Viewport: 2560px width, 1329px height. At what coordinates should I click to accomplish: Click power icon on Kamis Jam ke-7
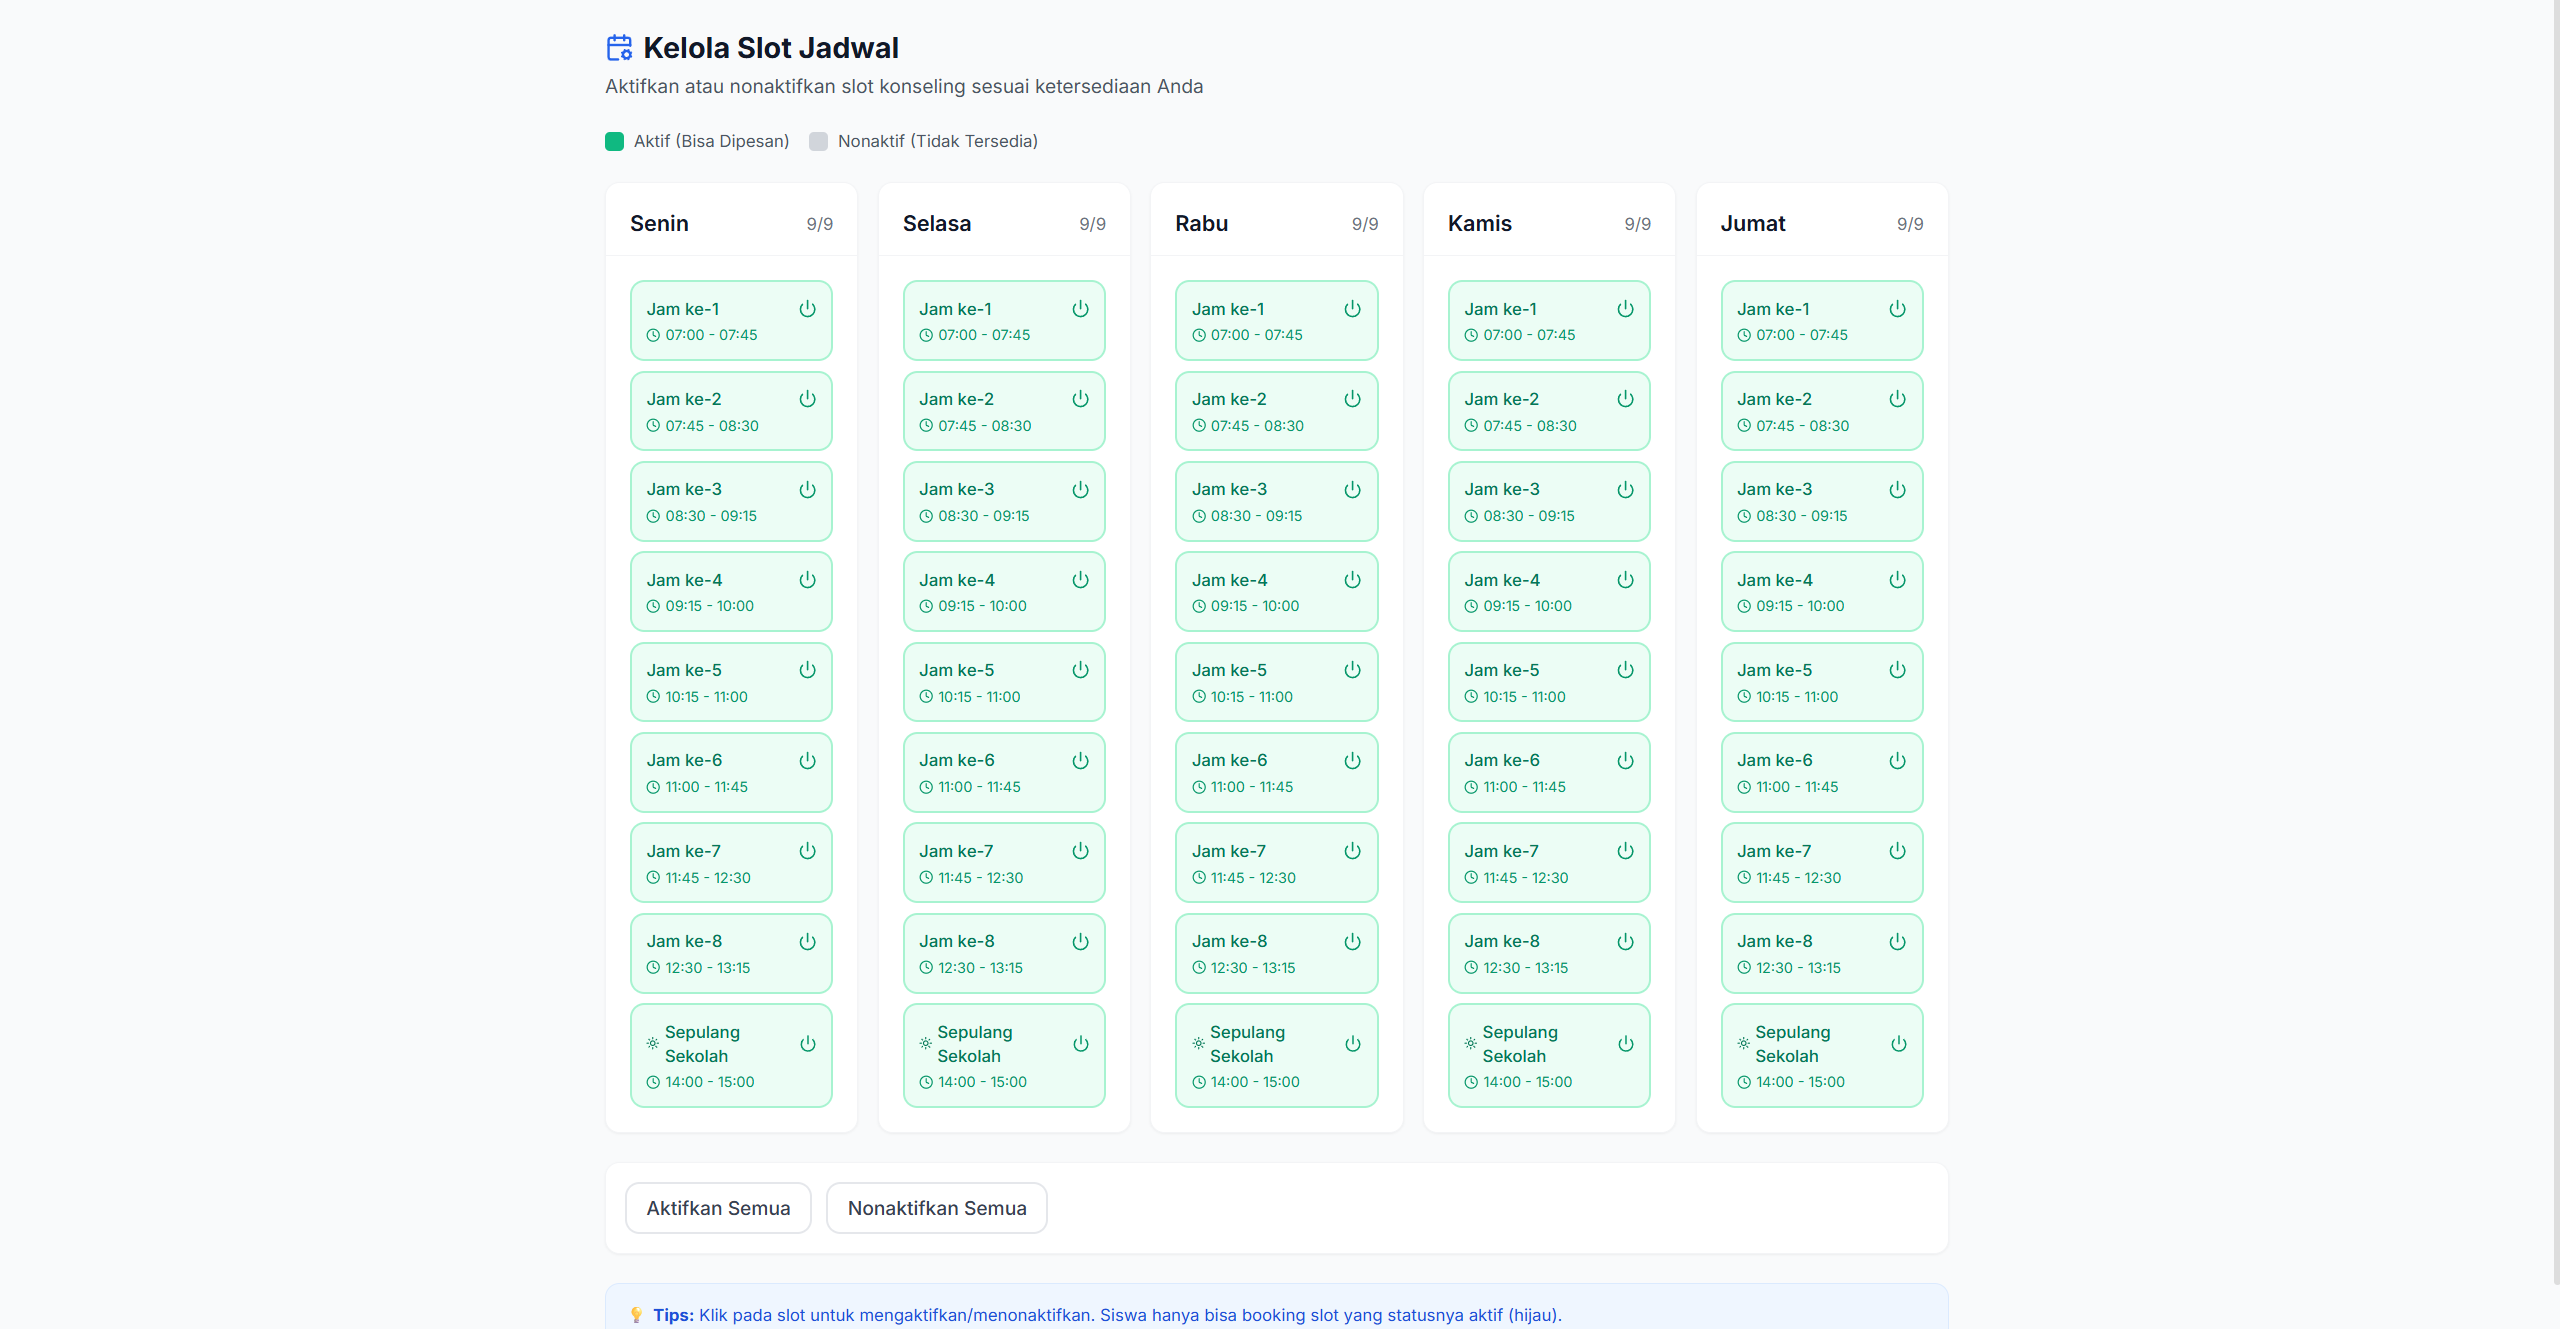[1625, 851]
